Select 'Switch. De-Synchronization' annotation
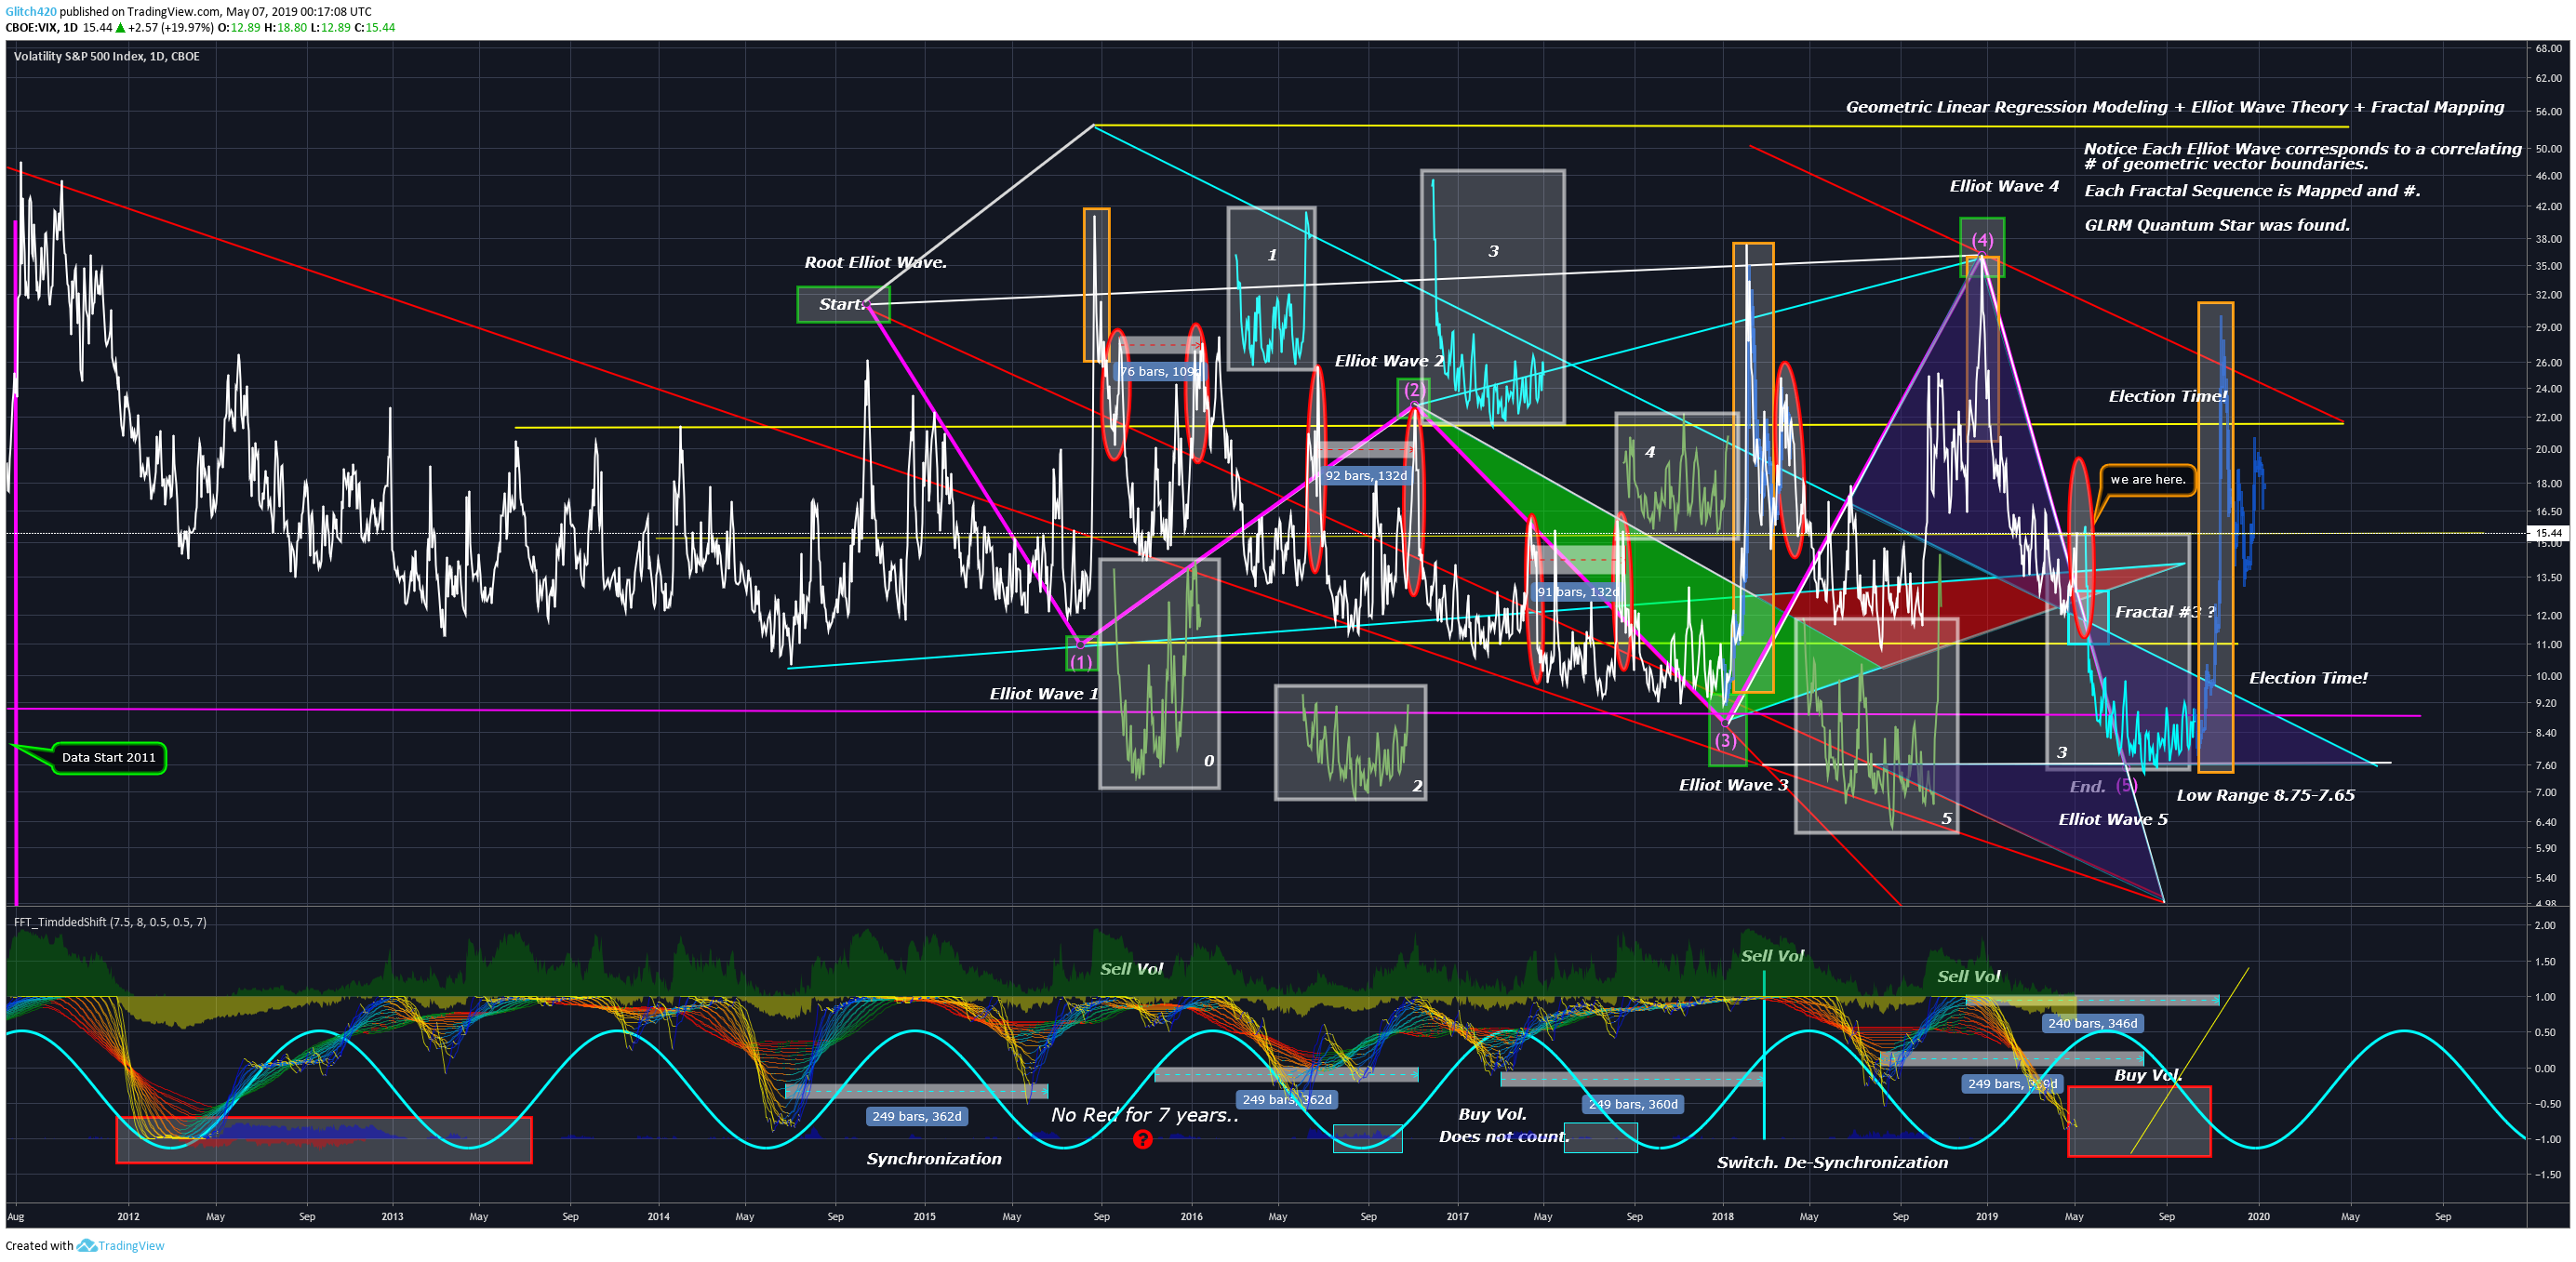This screenshot has height=1262, width=2576. [1832, 1162]
